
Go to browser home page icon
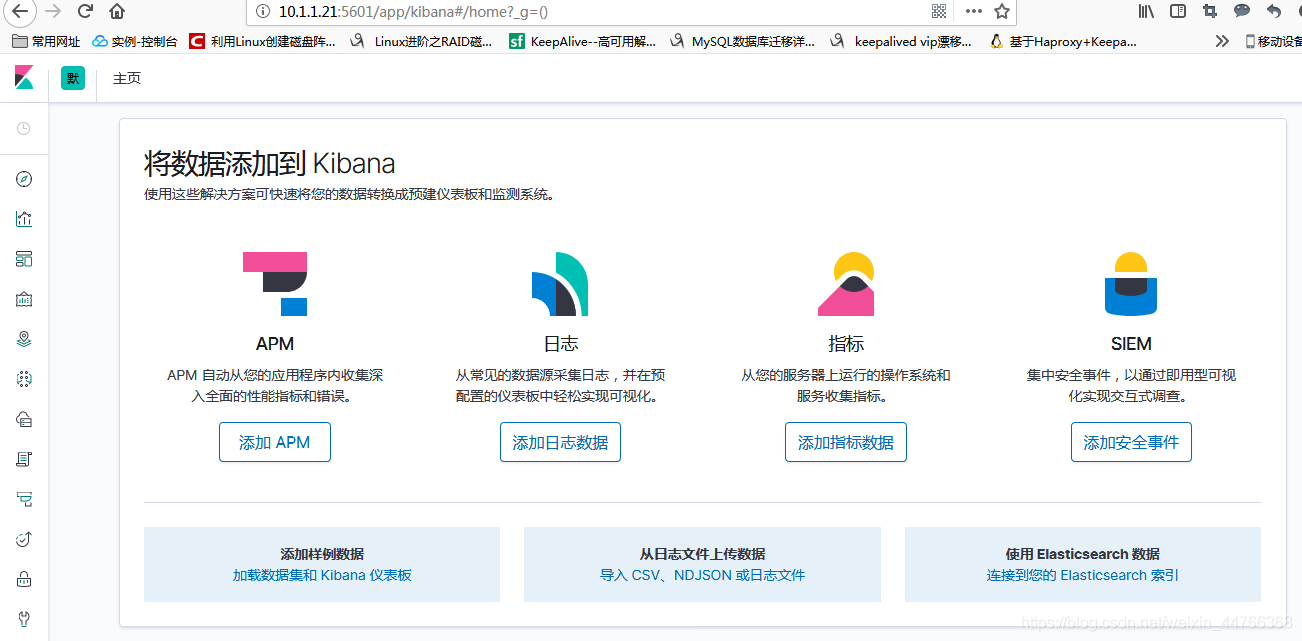click(117, 11)
